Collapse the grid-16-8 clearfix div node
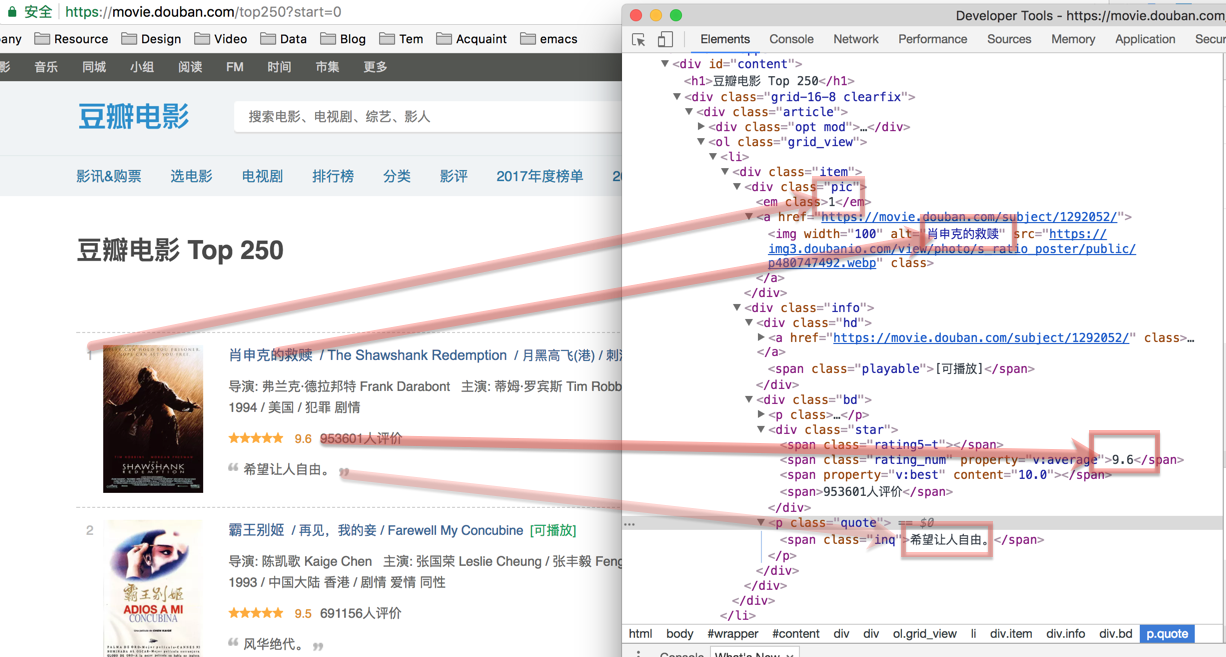Screen dimensions: 1226x657 [677, 97]
